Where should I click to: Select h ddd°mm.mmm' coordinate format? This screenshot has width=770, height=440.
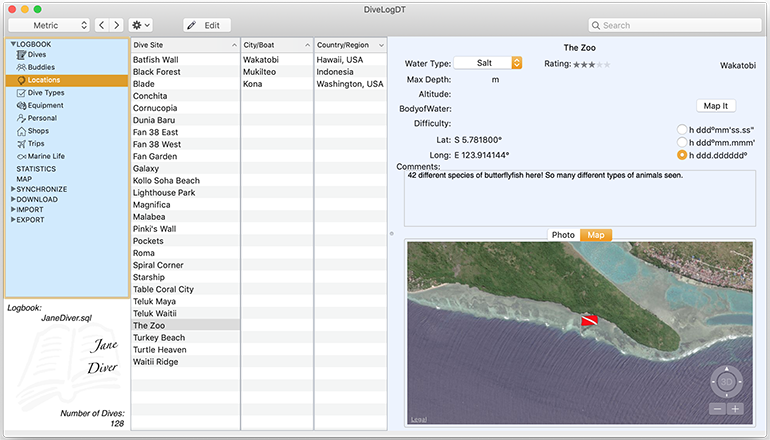tap(682, 143)
